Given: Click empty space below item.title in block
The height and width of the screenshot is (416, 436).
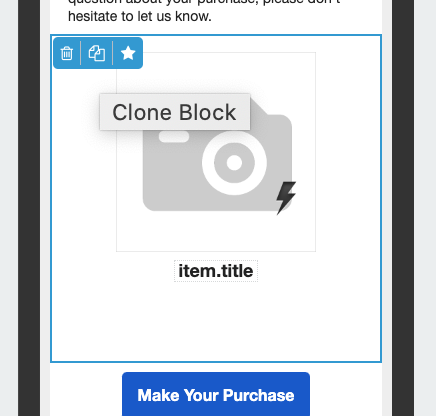Looking at the screenshot, I should (216, 320).
